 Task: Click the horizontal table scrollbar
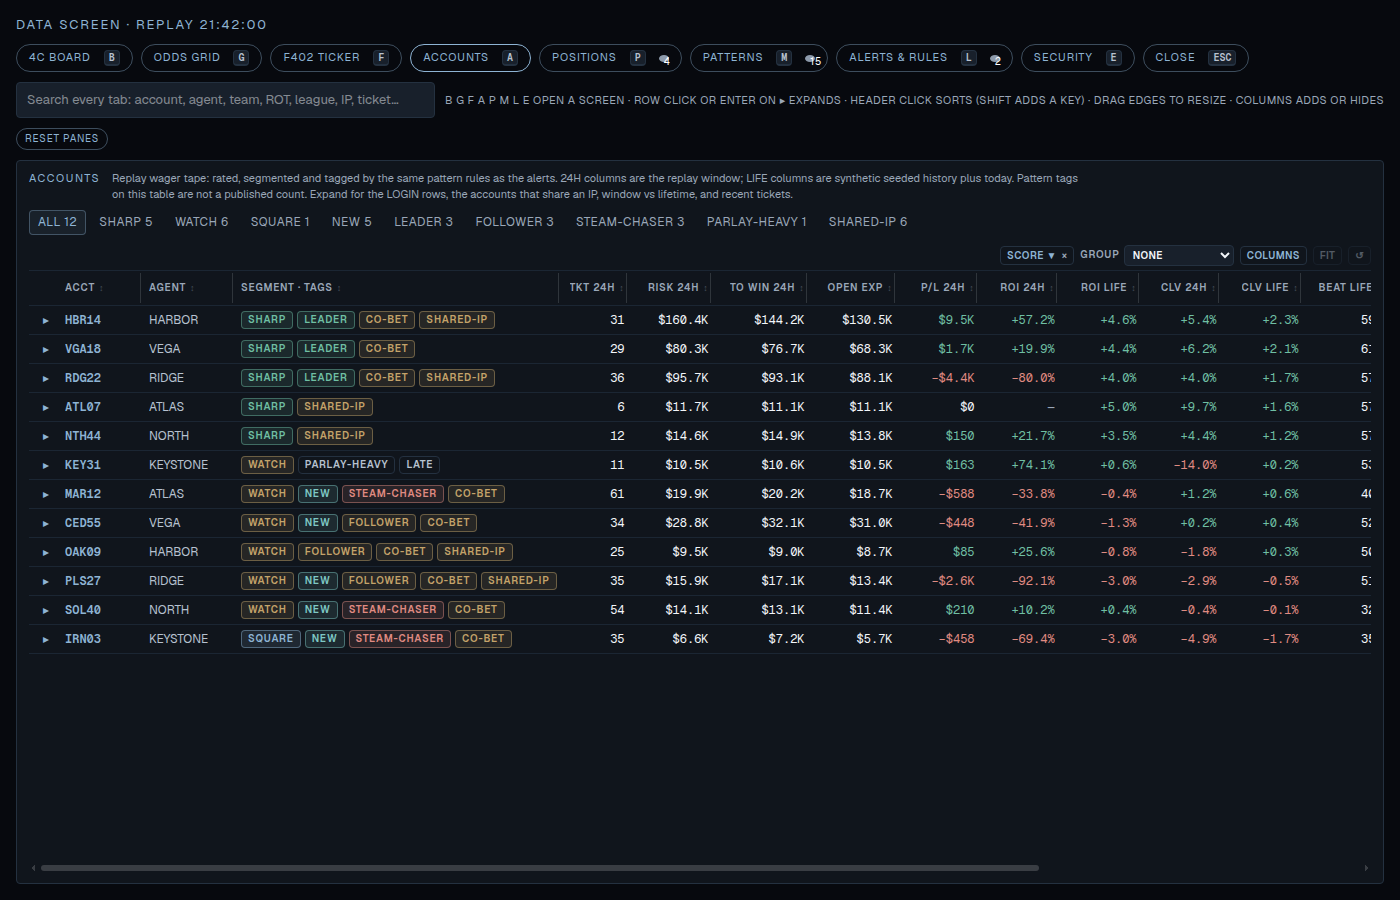tap(540, 868)
